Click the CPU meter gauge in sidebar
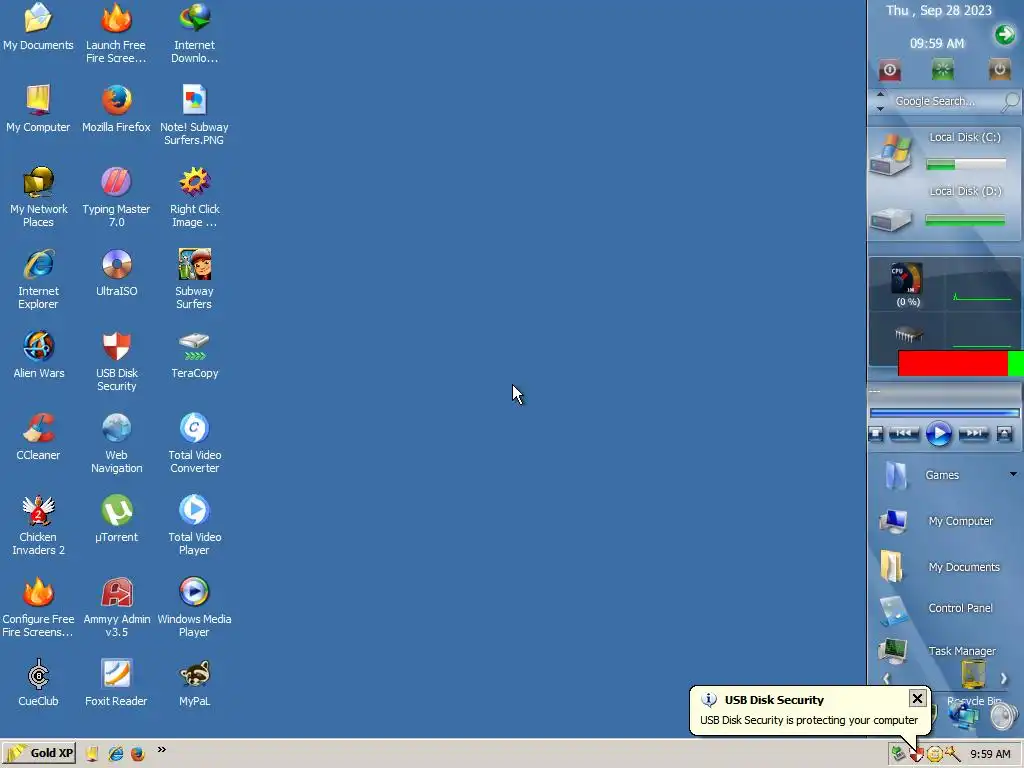The image size is (1024, 768). click(907, 279)
